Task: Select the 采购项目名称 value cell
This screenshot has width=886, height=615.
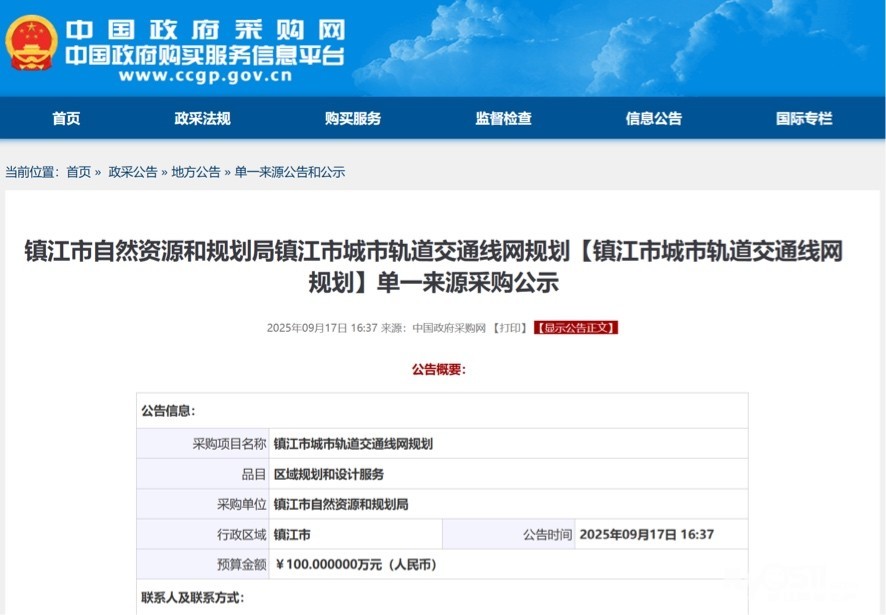Action: [353, 444]
